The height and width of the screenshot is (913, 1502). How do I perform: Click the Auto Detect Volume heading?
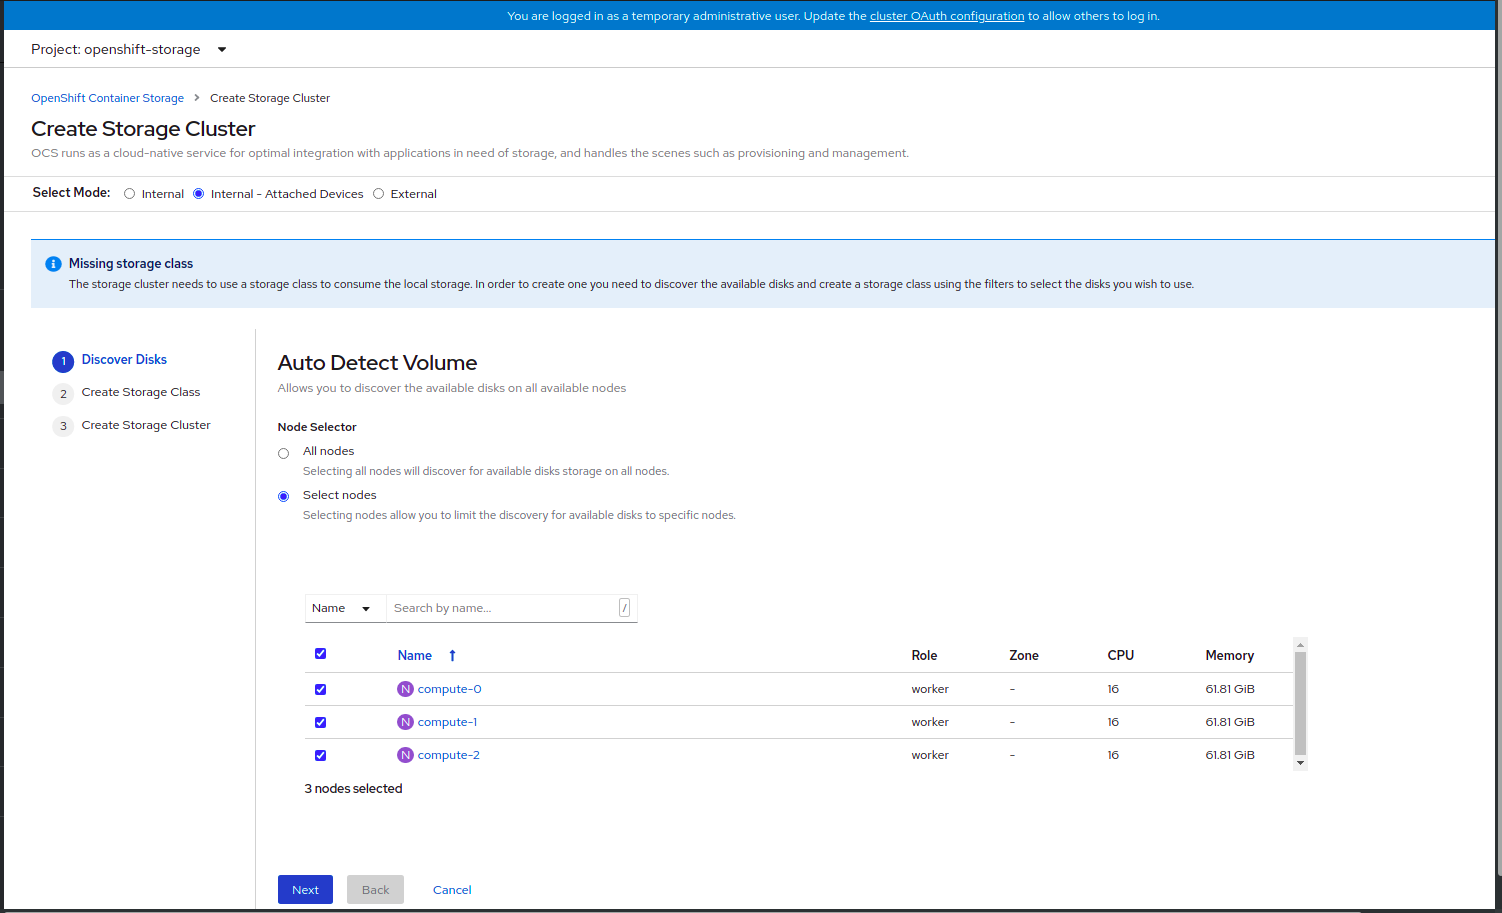coord(377,363)
